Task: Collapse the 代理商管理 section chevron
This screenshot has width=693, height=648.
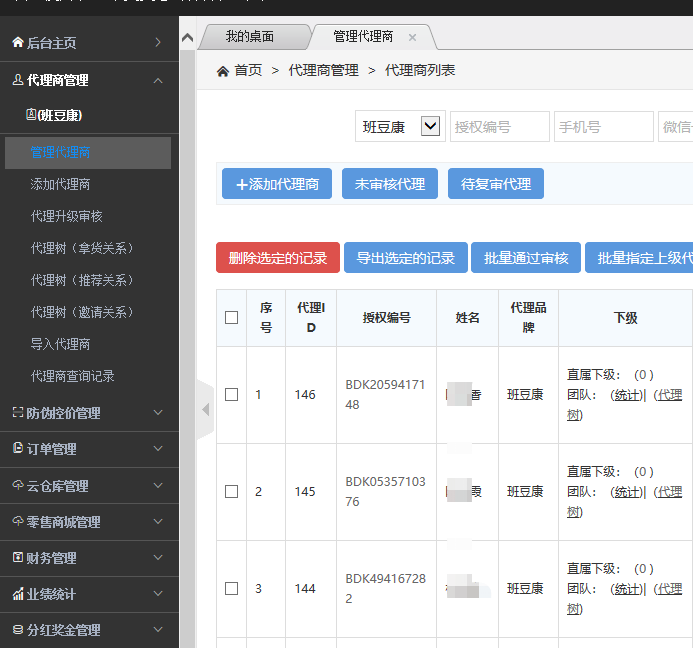Action: point(158,80)
